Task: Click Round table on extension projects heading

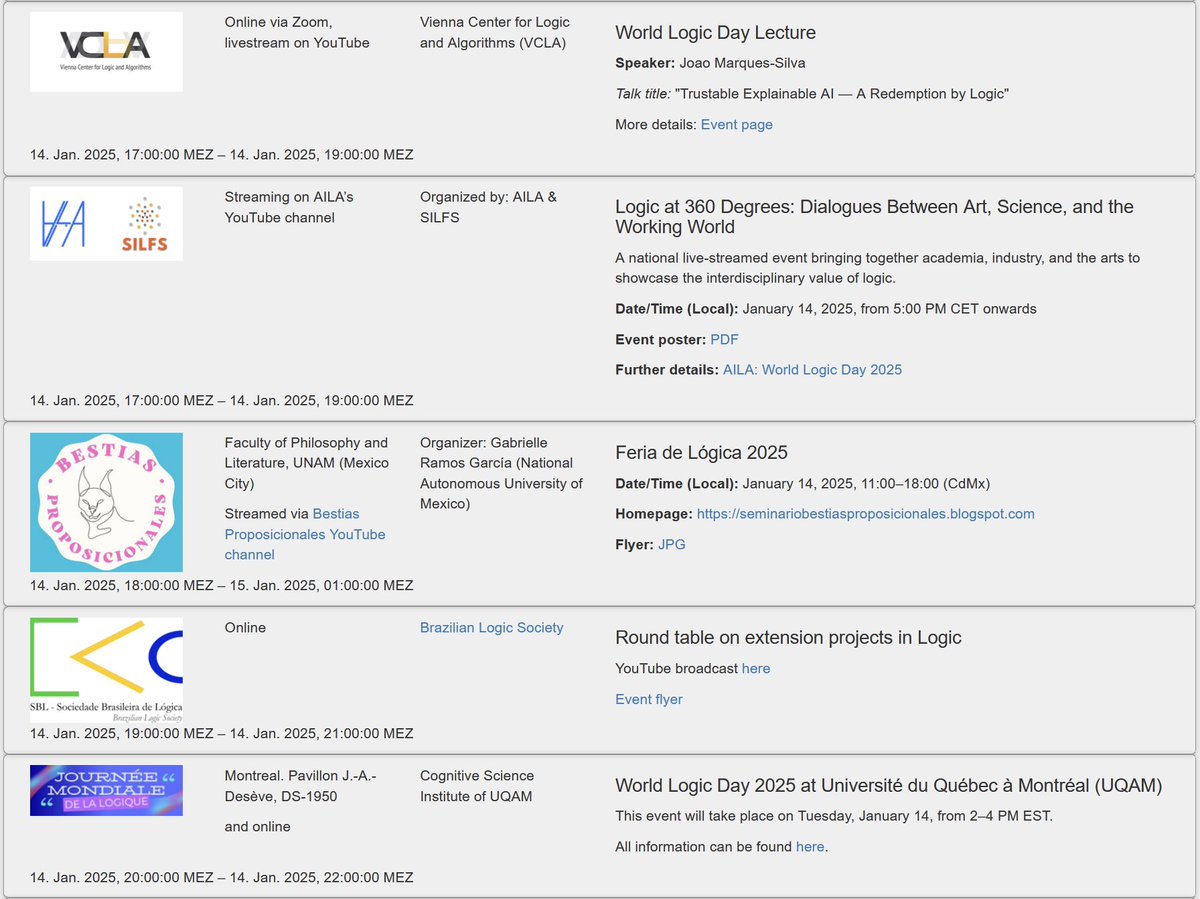Action: pyautogui.click(x=788, y=638)
